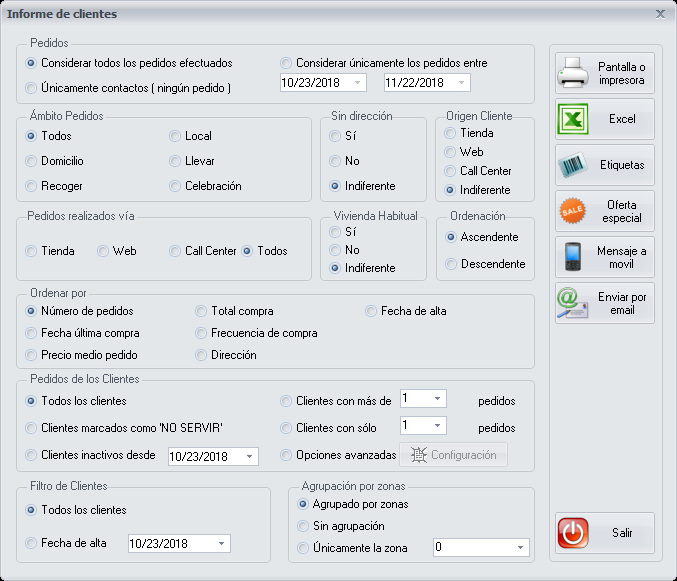Open Clientes con más de quantity dropdown
677x581 pixels.
tap(437, 398)
